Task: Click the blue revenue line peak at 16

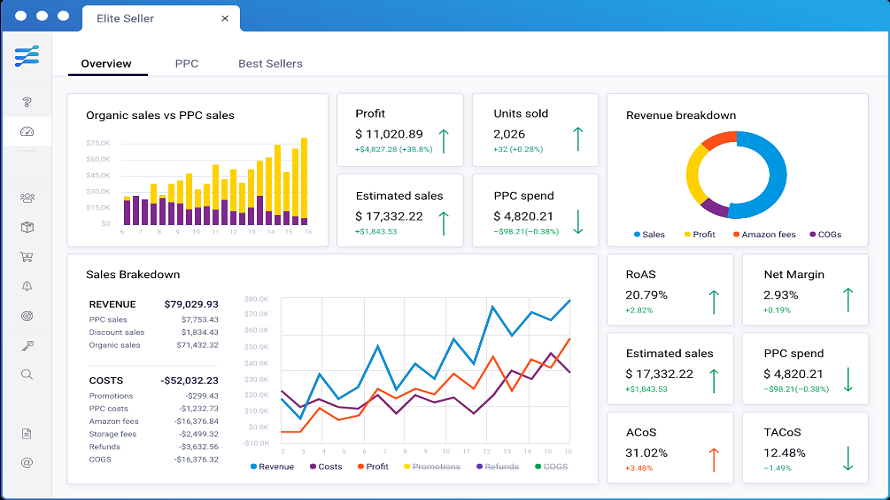Action: (569, 301)
